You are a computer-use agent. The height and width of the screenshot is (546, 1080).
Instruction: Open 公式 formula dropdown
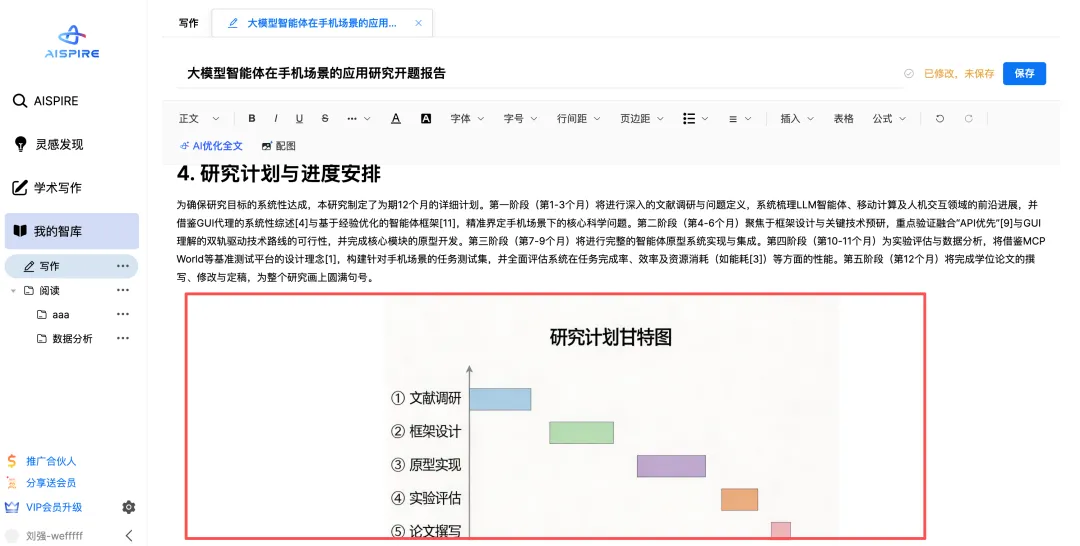889,118
